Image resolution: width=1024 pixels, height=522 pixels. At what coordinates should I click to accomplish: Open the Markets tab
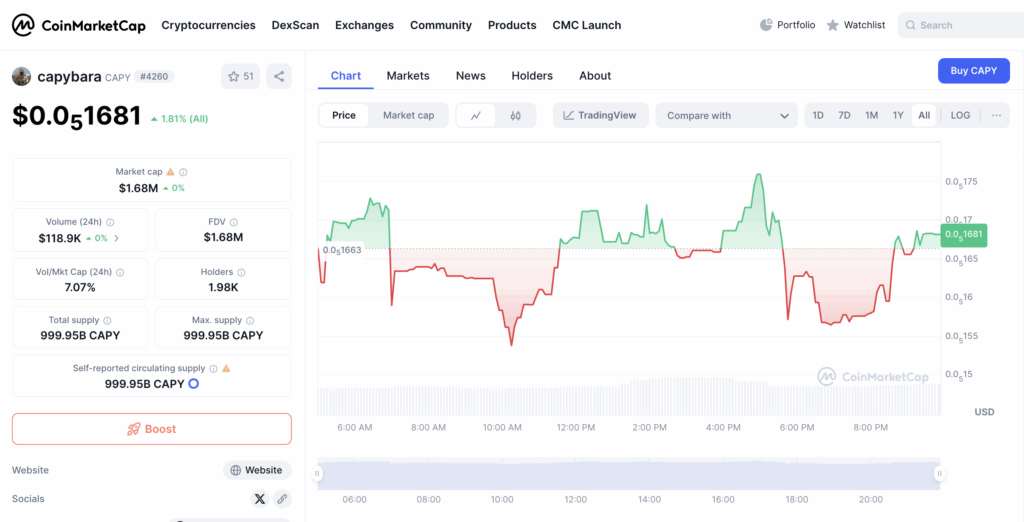tap(408, 76)
